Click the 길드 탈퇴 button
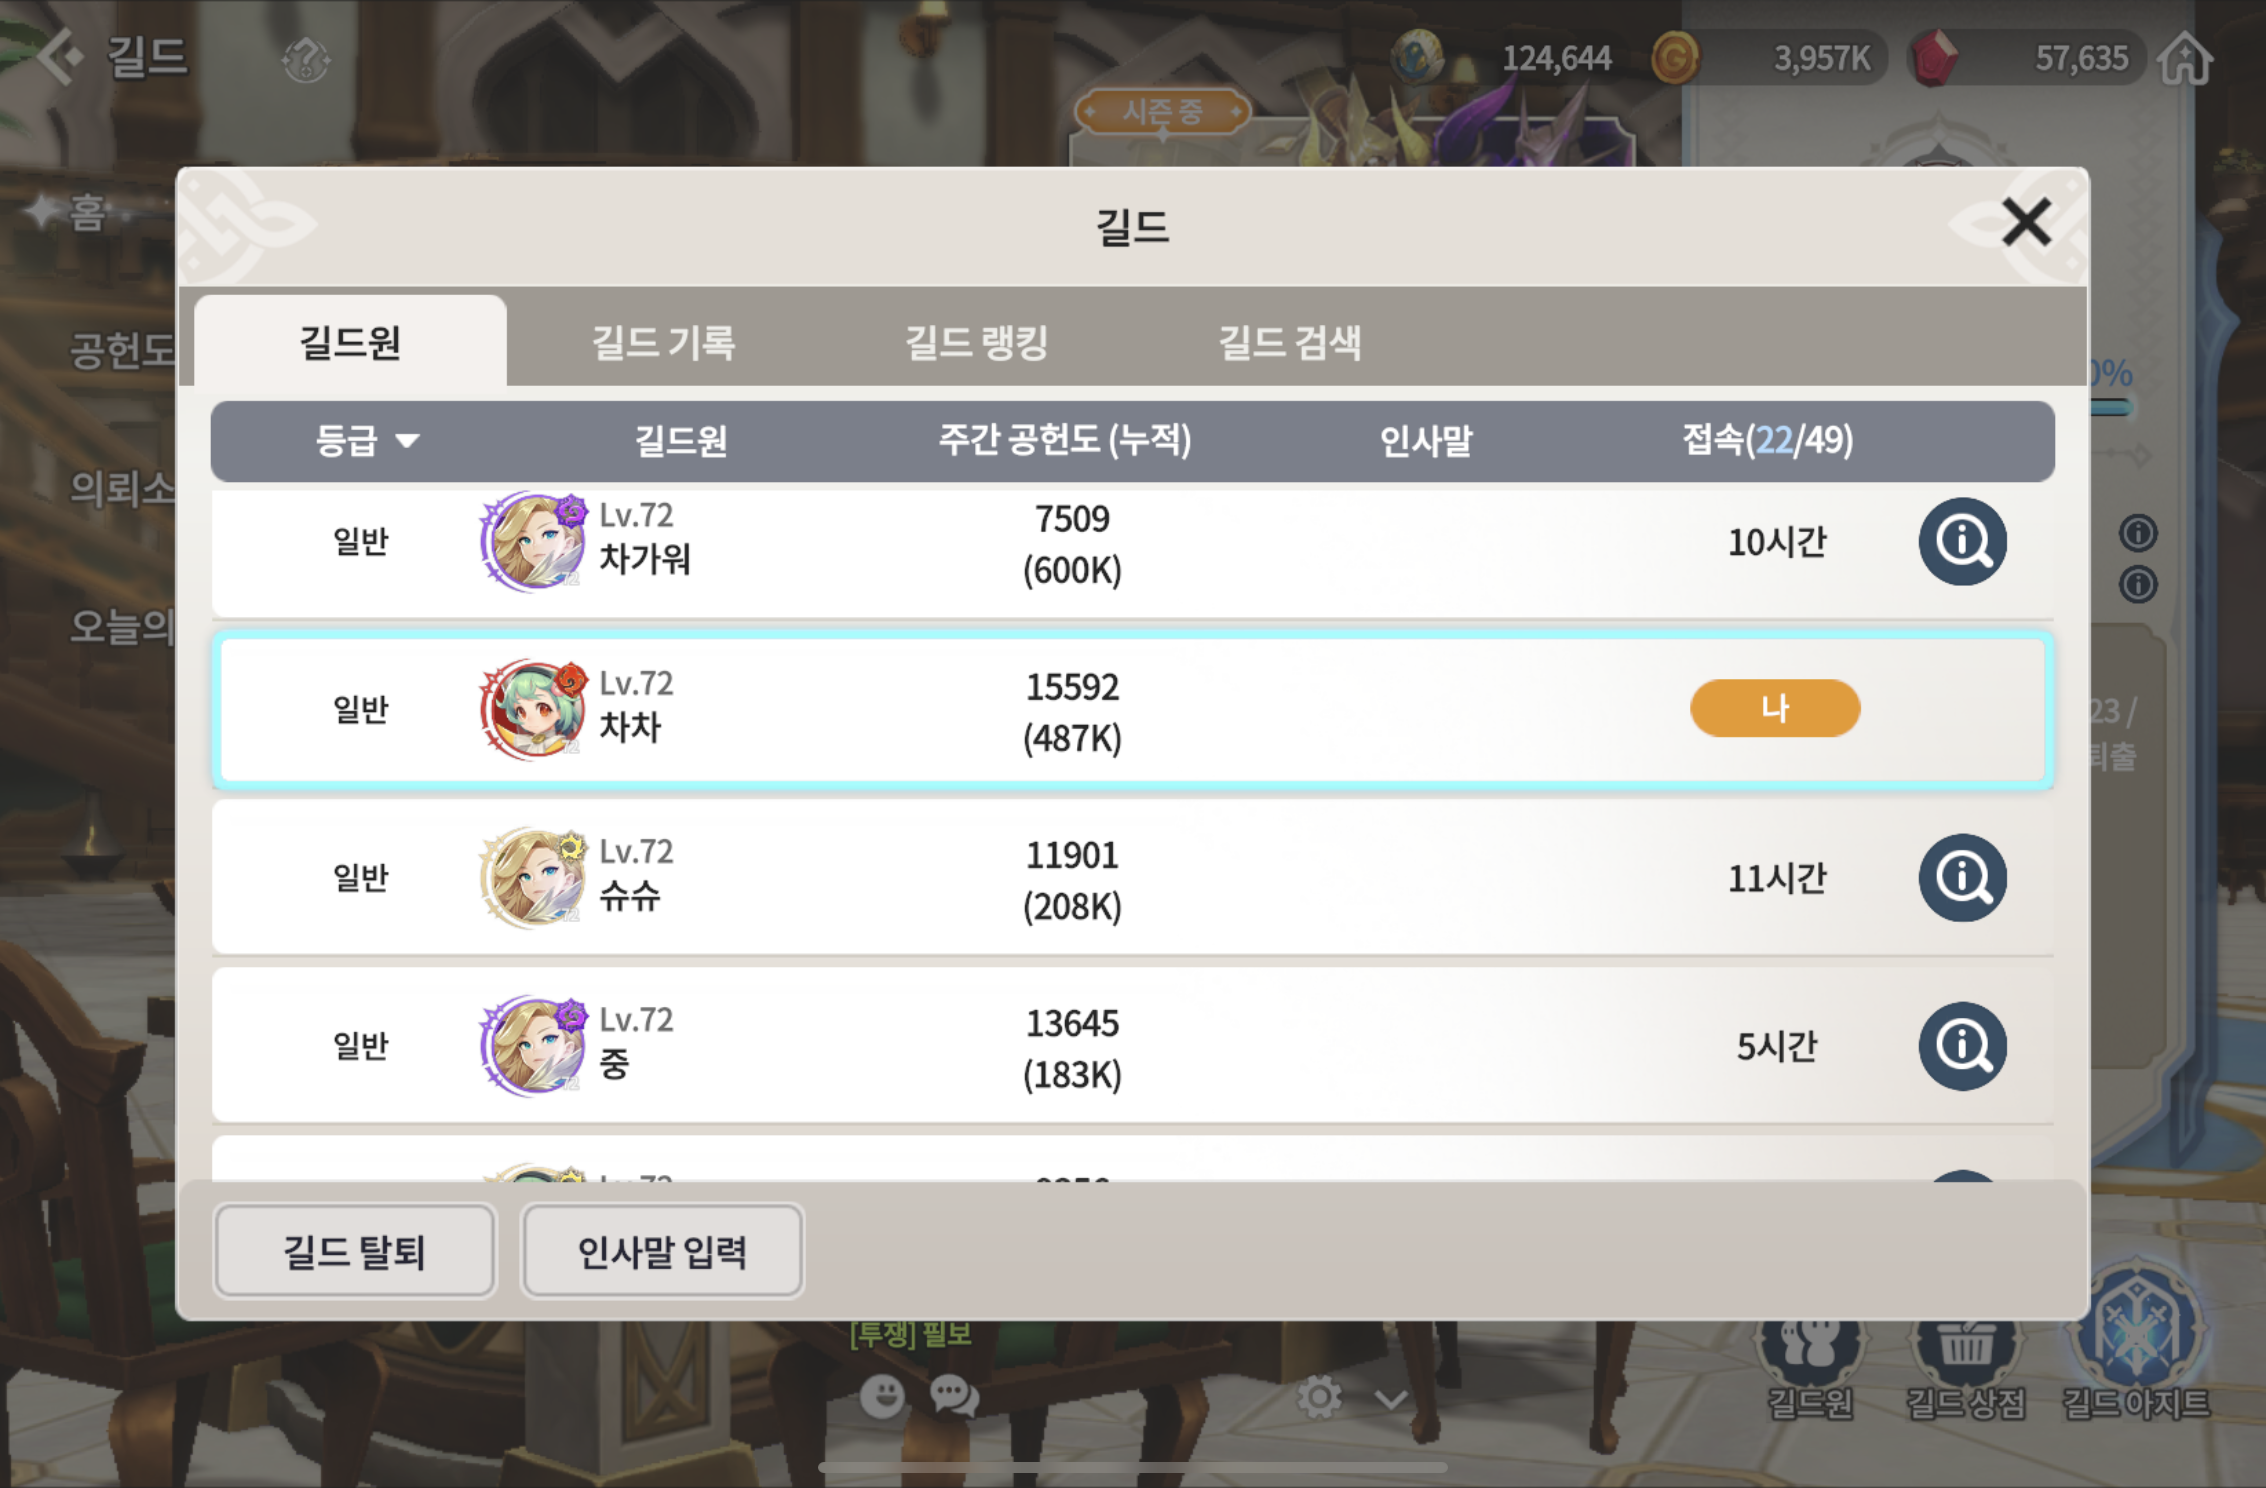The width and height of the screenshot is (2266, 1488). point(354,1251)
